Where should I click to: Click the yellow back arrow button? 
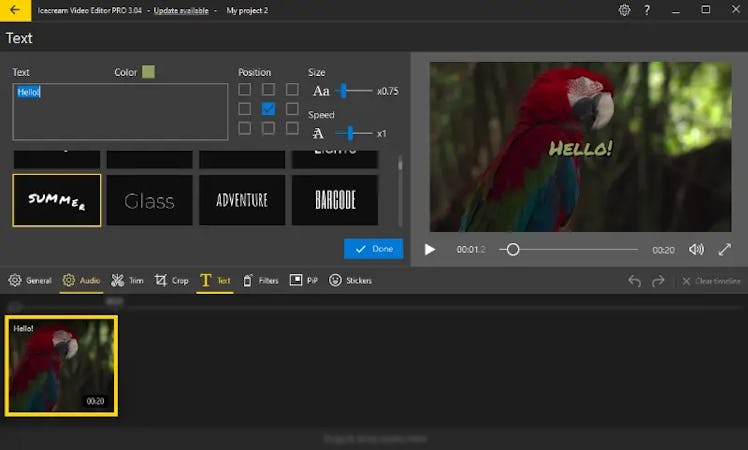click(15, 10)
